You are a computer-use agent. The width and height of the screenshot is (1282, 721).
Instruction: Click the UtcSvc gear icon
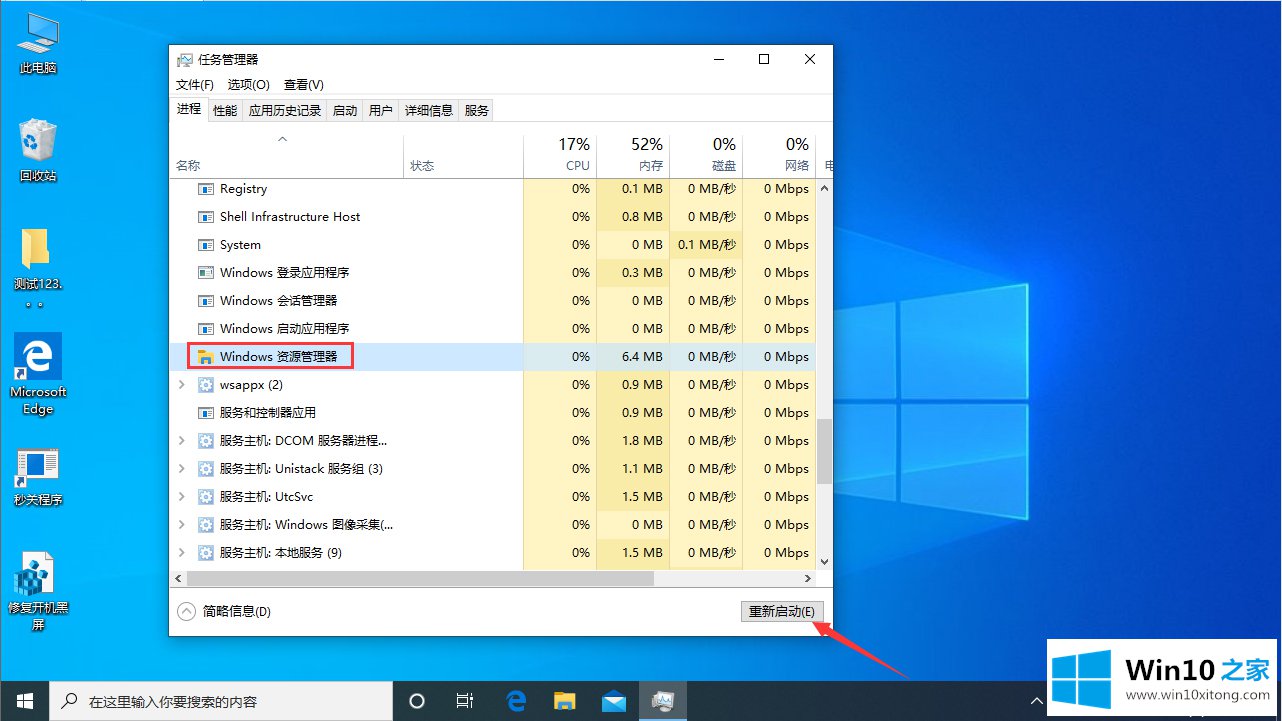point(206,497)
